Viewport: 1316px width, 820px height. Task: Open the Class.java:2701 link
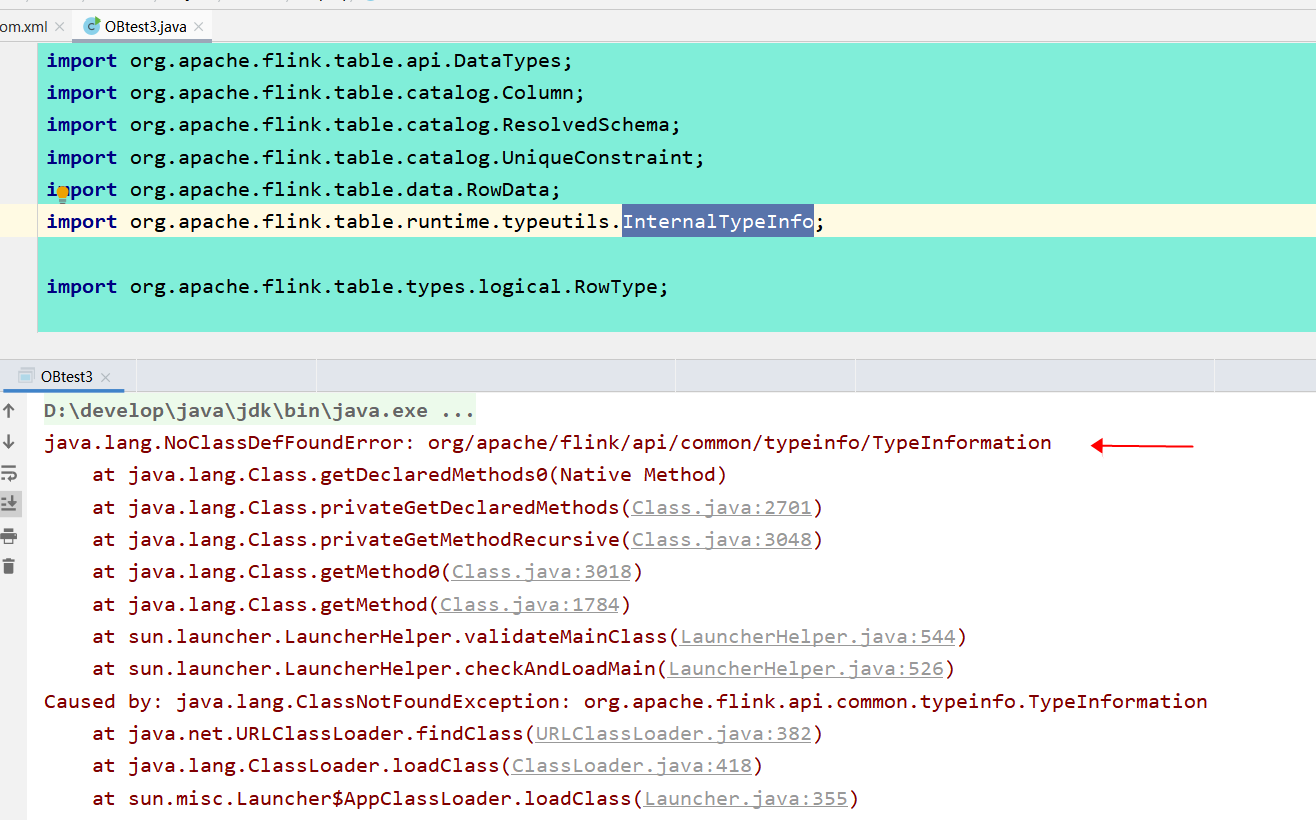pyautogui.click(x=721, y=507)
